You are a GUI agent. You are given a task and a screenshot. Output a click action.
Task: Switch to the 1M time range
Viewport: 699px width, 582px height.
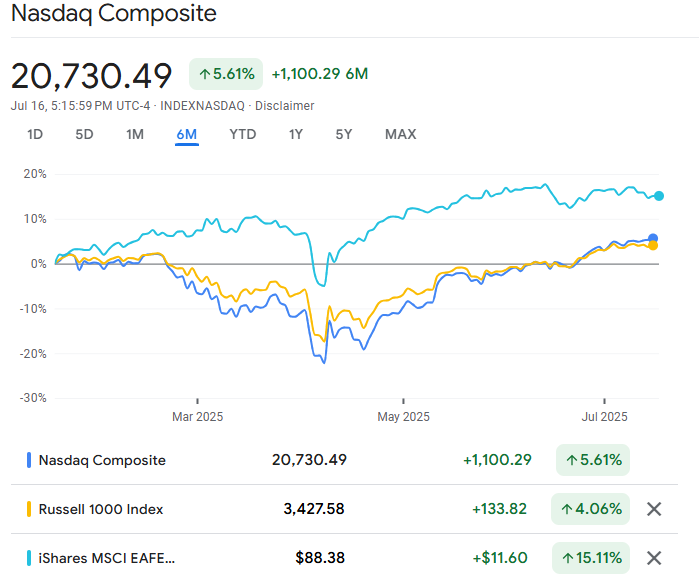click(135, 134)
